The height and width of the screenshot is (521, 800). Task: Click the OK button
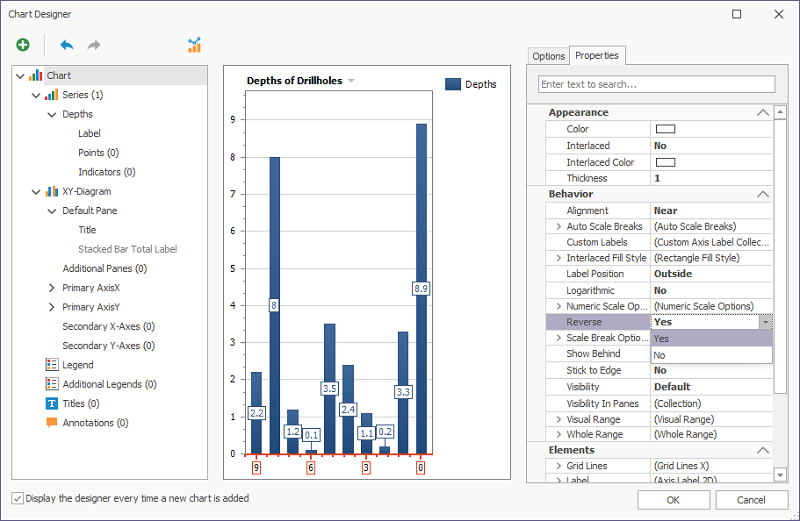(673, 499)
